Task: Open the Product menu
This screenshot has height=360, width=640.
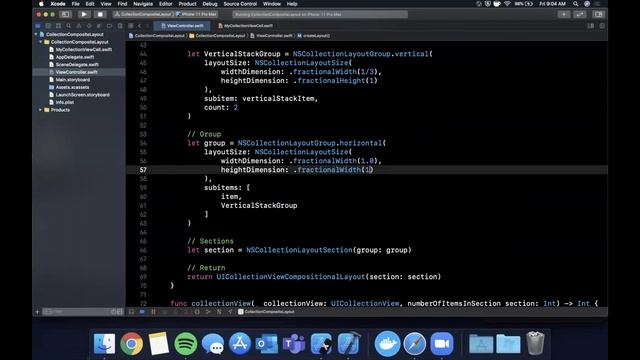Action: 187,4
